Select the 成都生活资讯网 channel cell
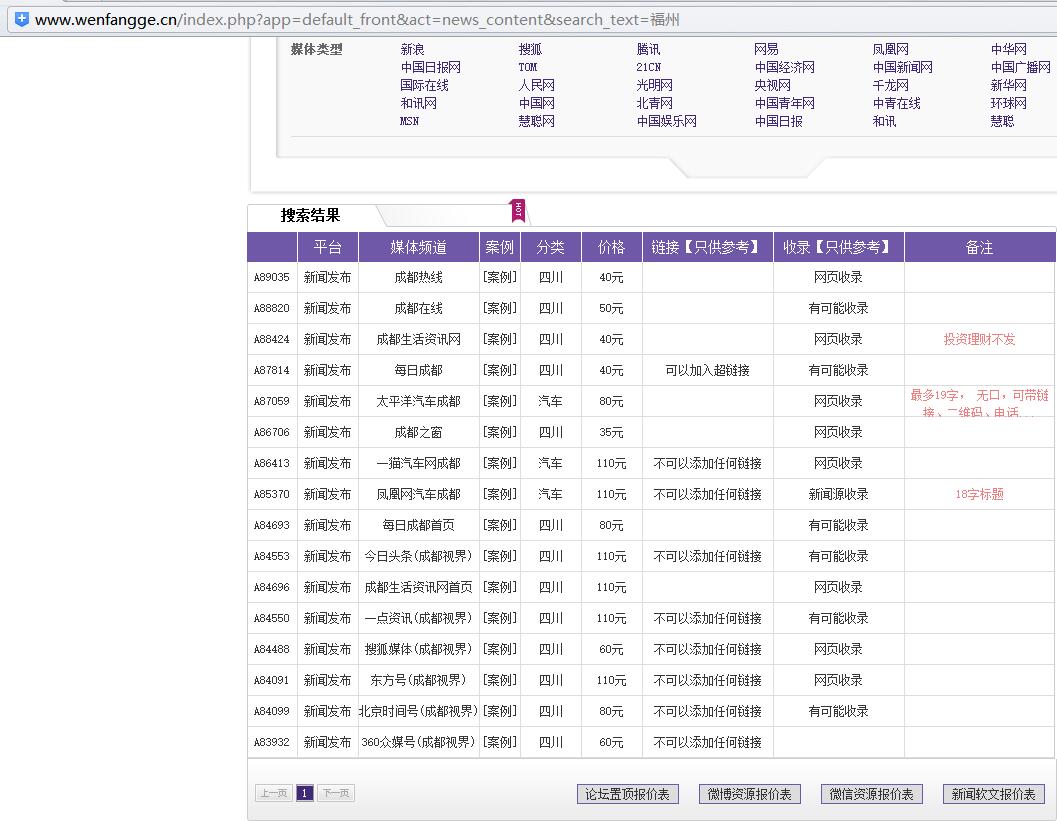The height and width of the screenshot is (821, 1057). 419,339
